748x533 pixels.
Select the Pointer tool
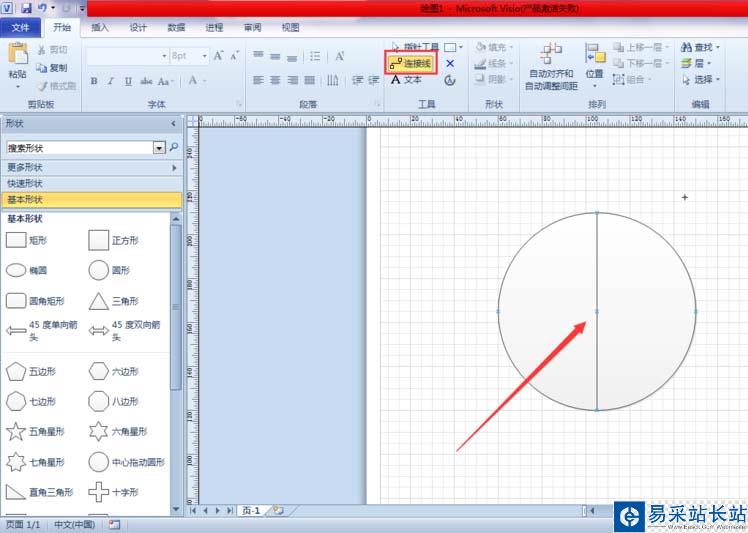414,47
